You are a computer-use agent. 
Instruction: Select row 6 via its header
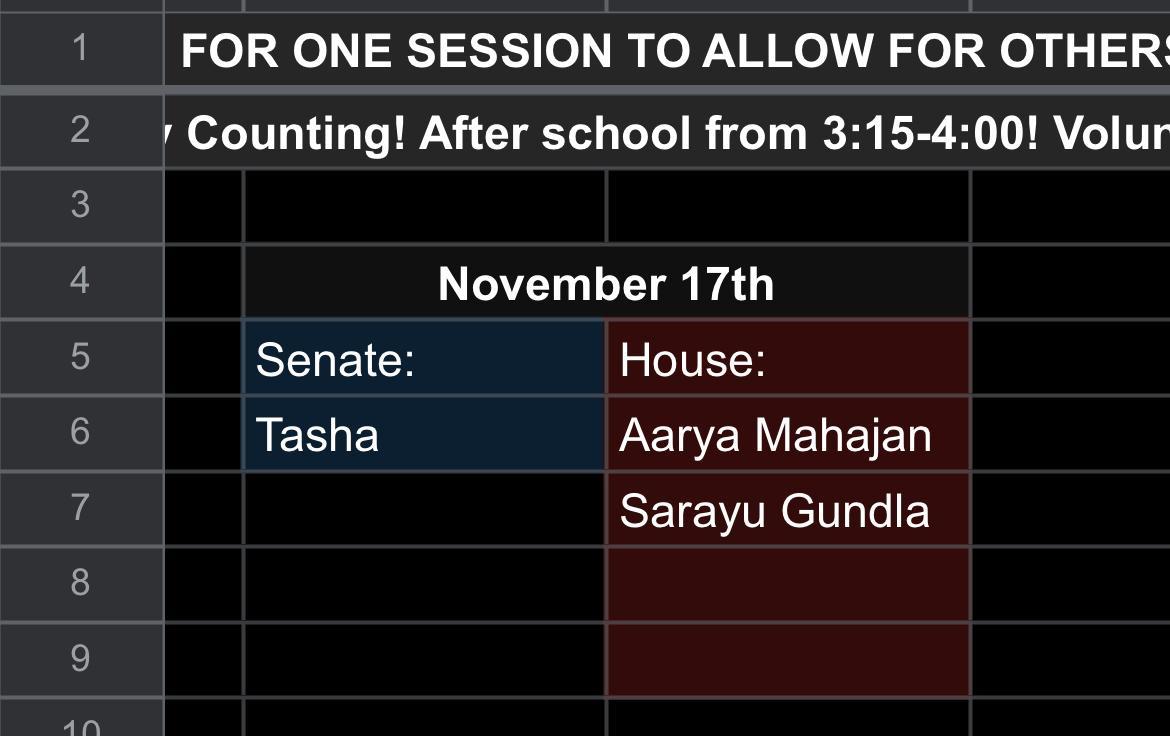[81, 432]
